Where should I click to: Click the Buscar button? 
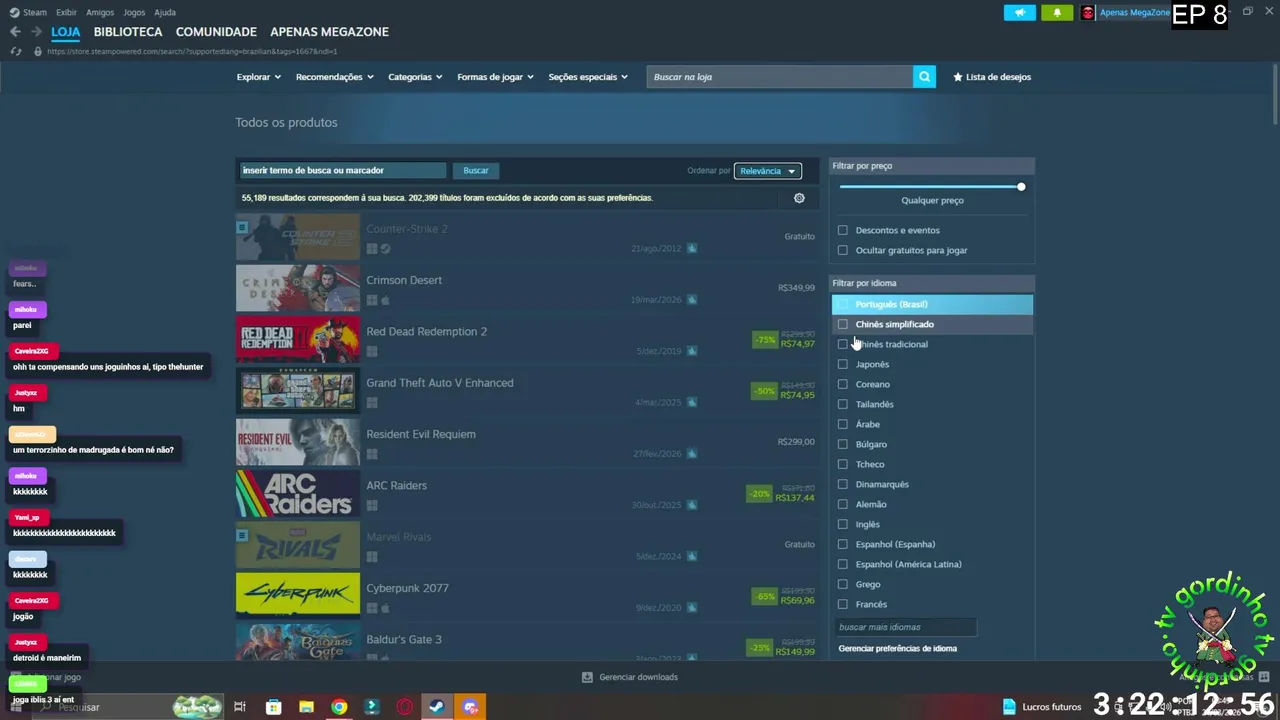point(476,171)
